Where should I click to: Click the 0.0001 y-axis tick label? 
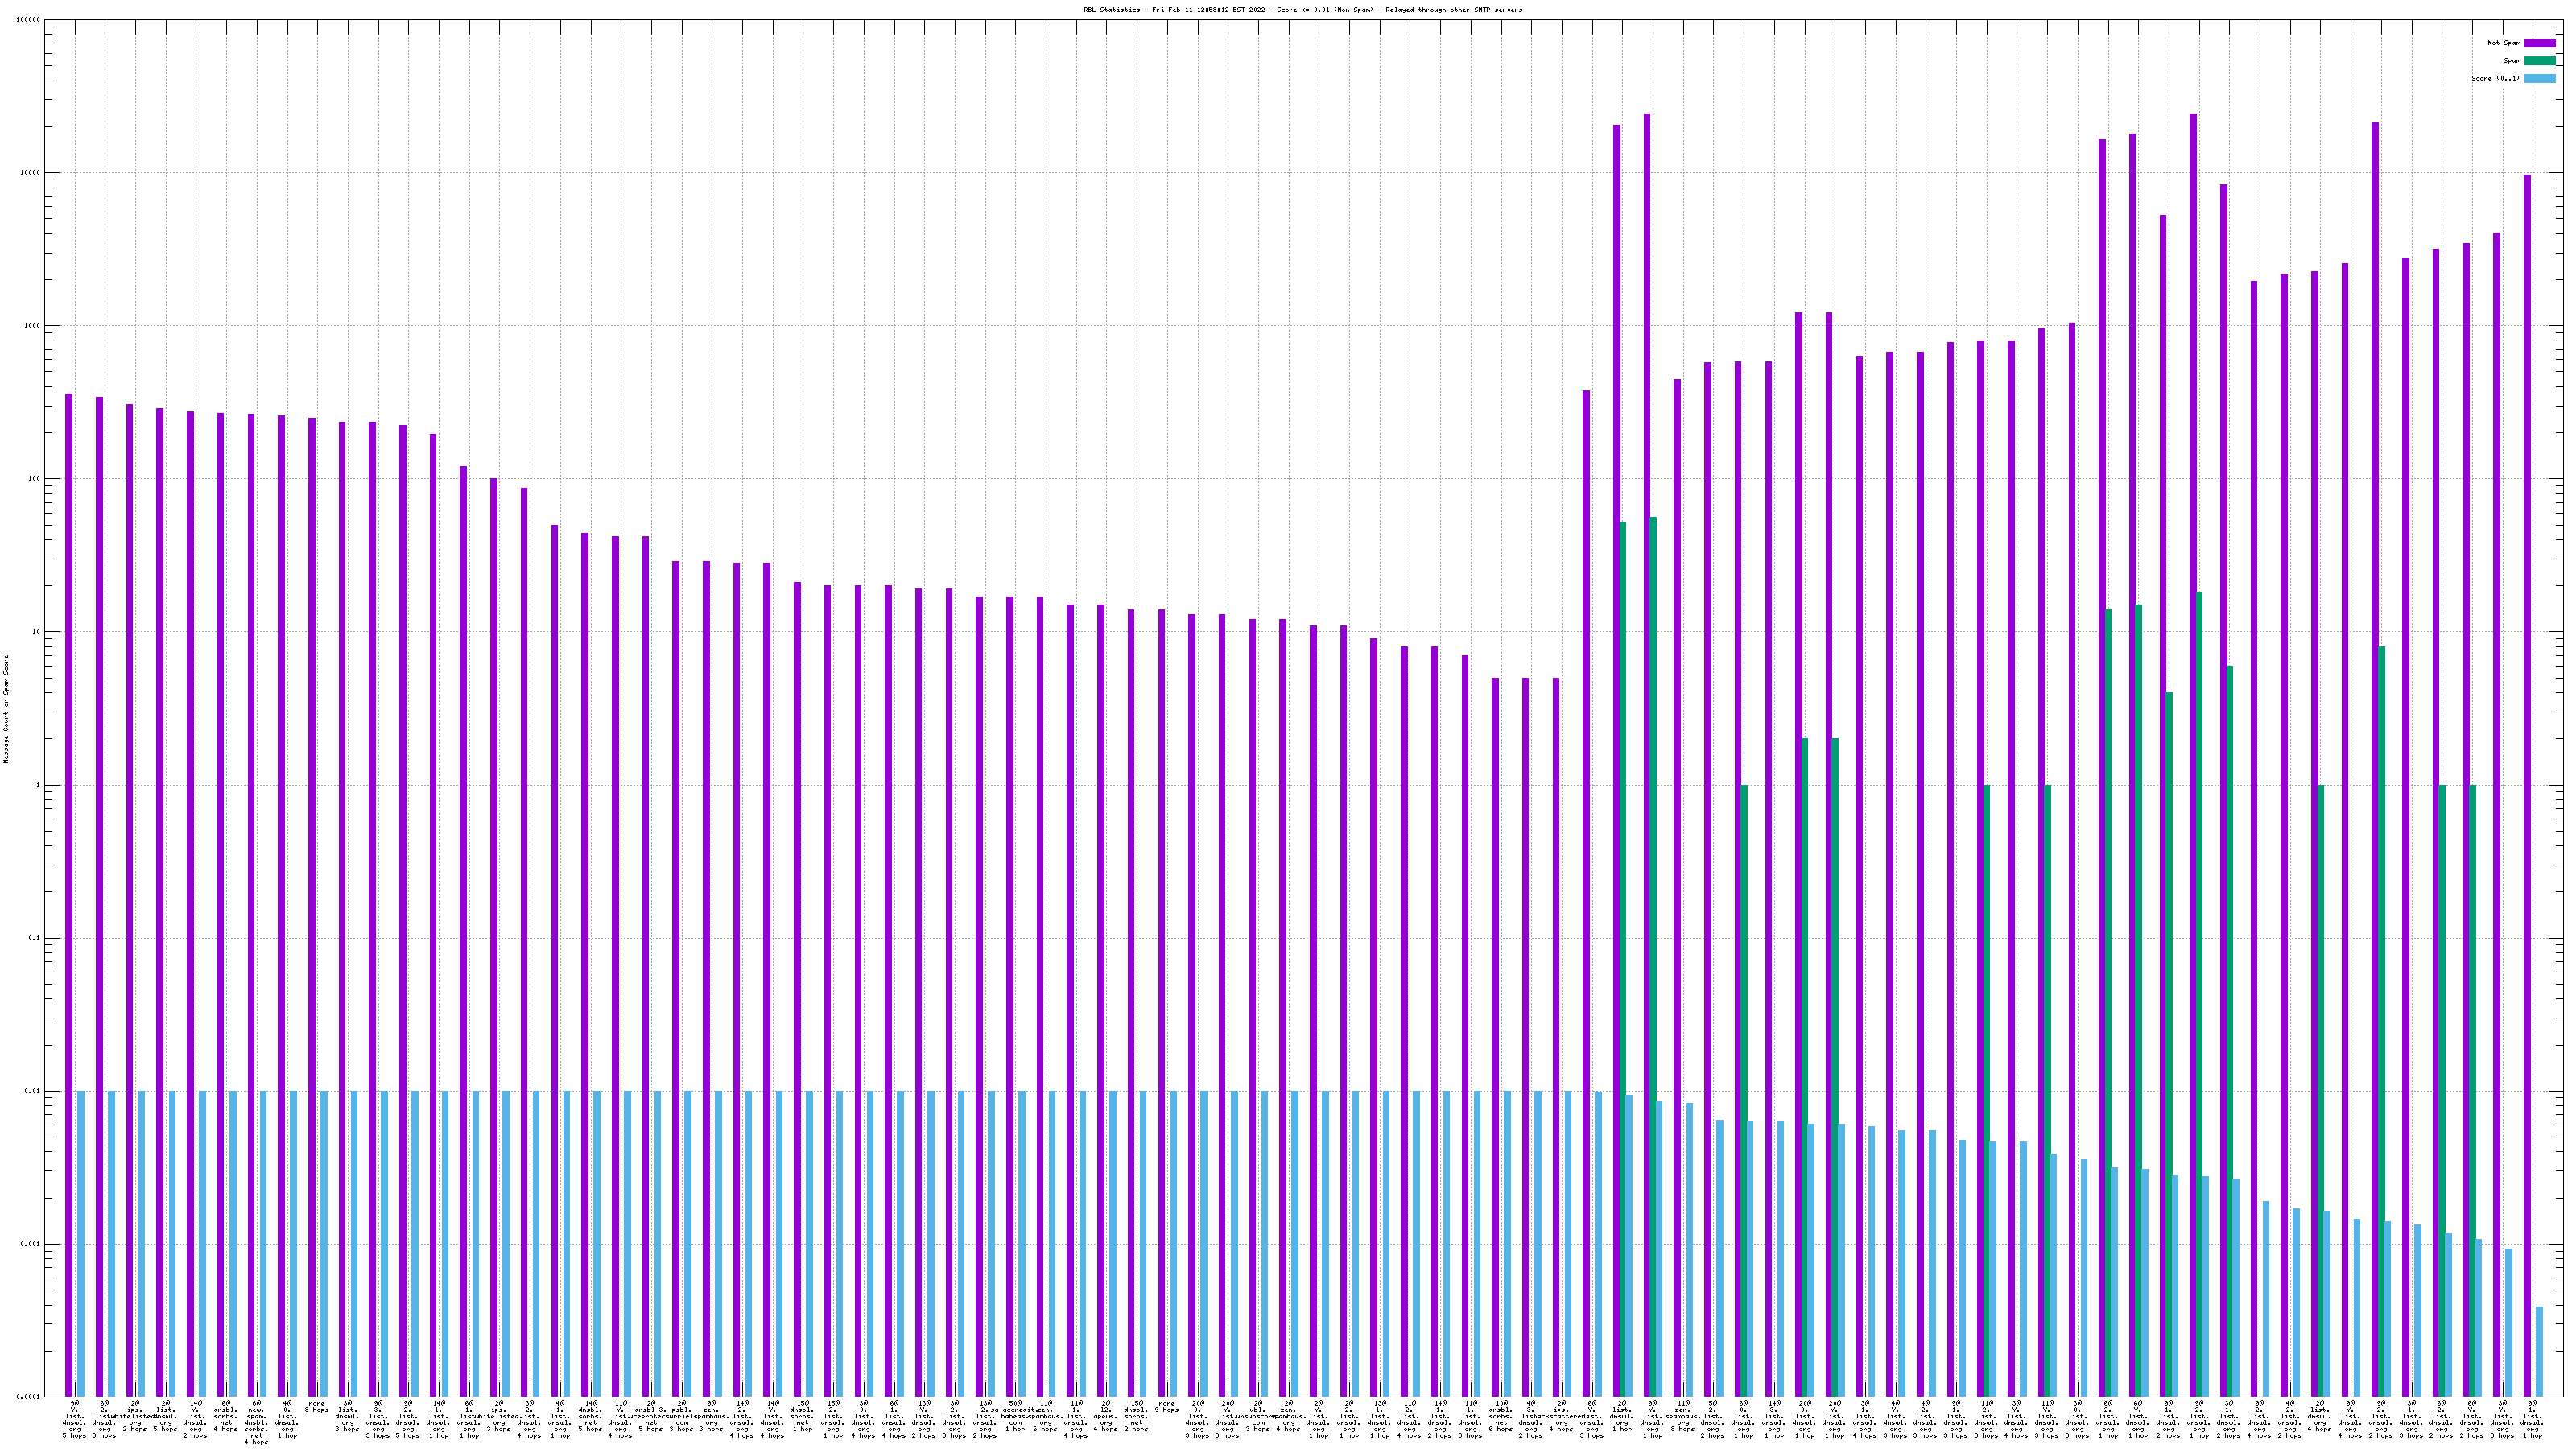pos(29,1397)
